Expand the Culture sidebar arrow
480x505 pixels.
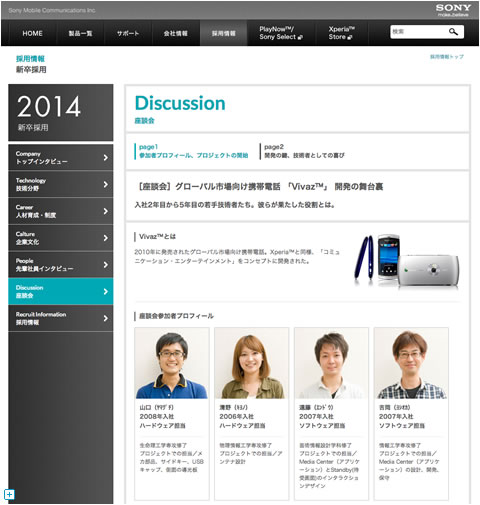point(106,238)
